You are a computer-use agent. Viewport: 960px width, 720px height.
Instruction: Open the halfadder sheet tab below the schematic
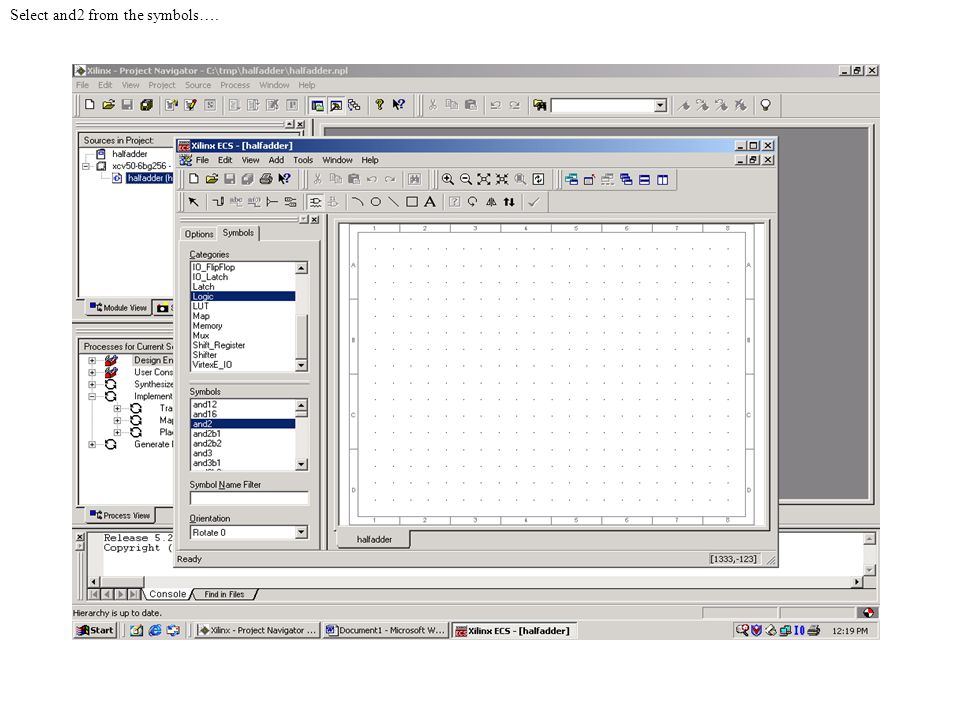coord(374,539)
